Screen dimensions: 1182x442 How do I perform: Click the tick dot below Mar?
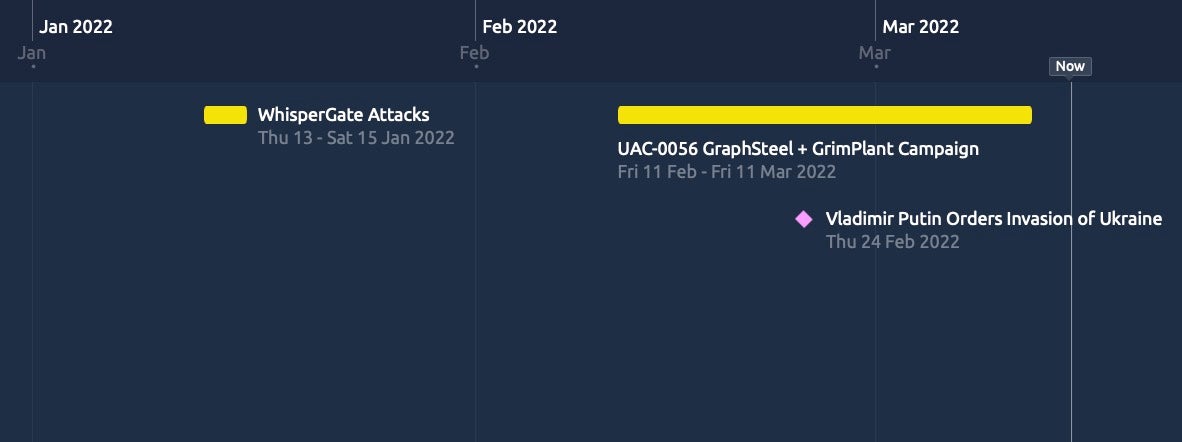tap(875, 67)
